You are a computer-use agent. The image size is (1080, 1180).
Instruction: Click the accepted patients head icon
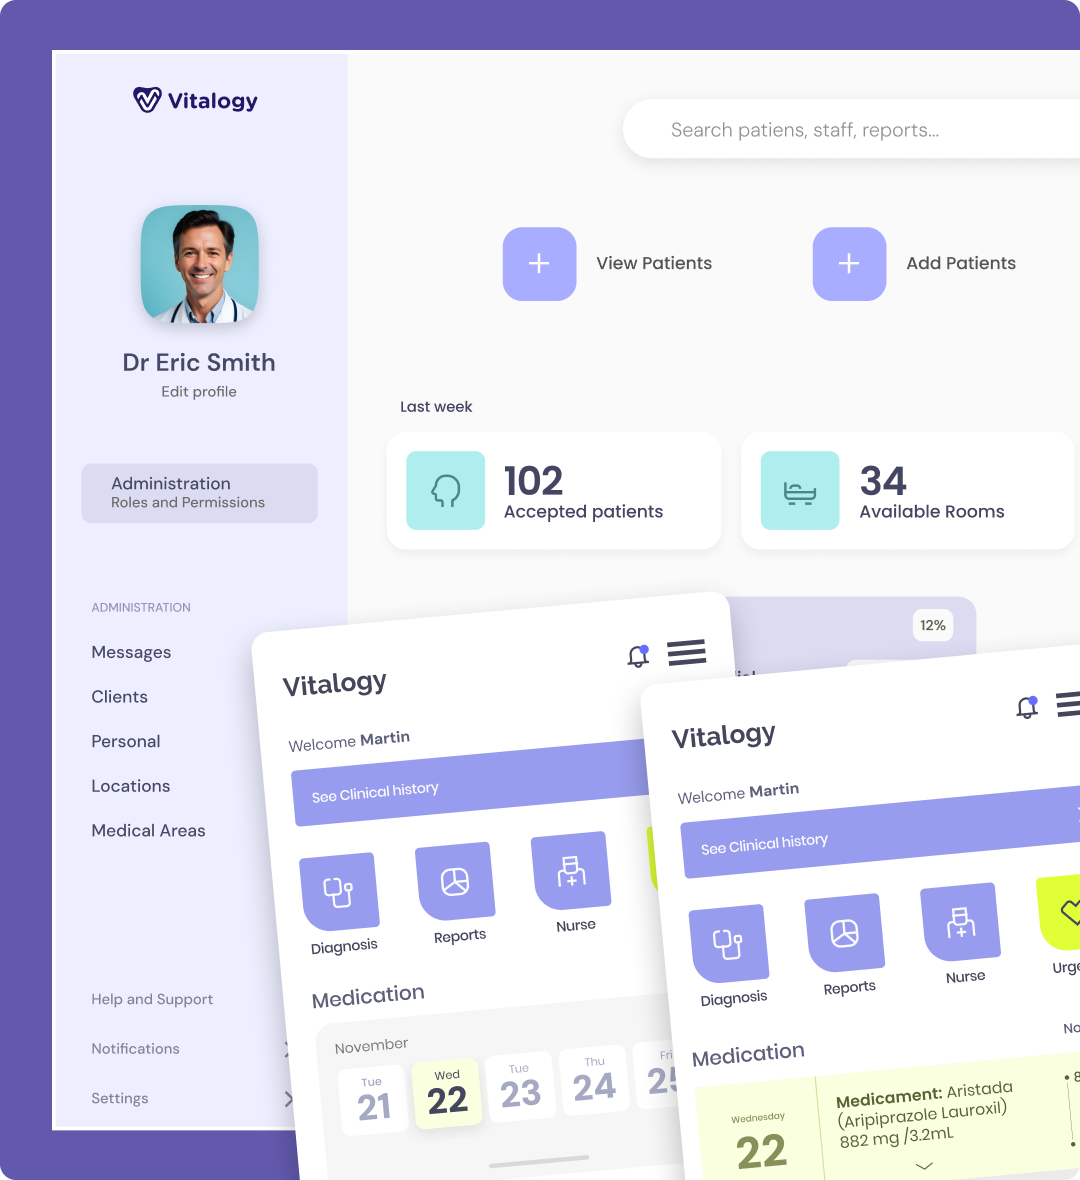pyautogui.click(x=445, y=490)
